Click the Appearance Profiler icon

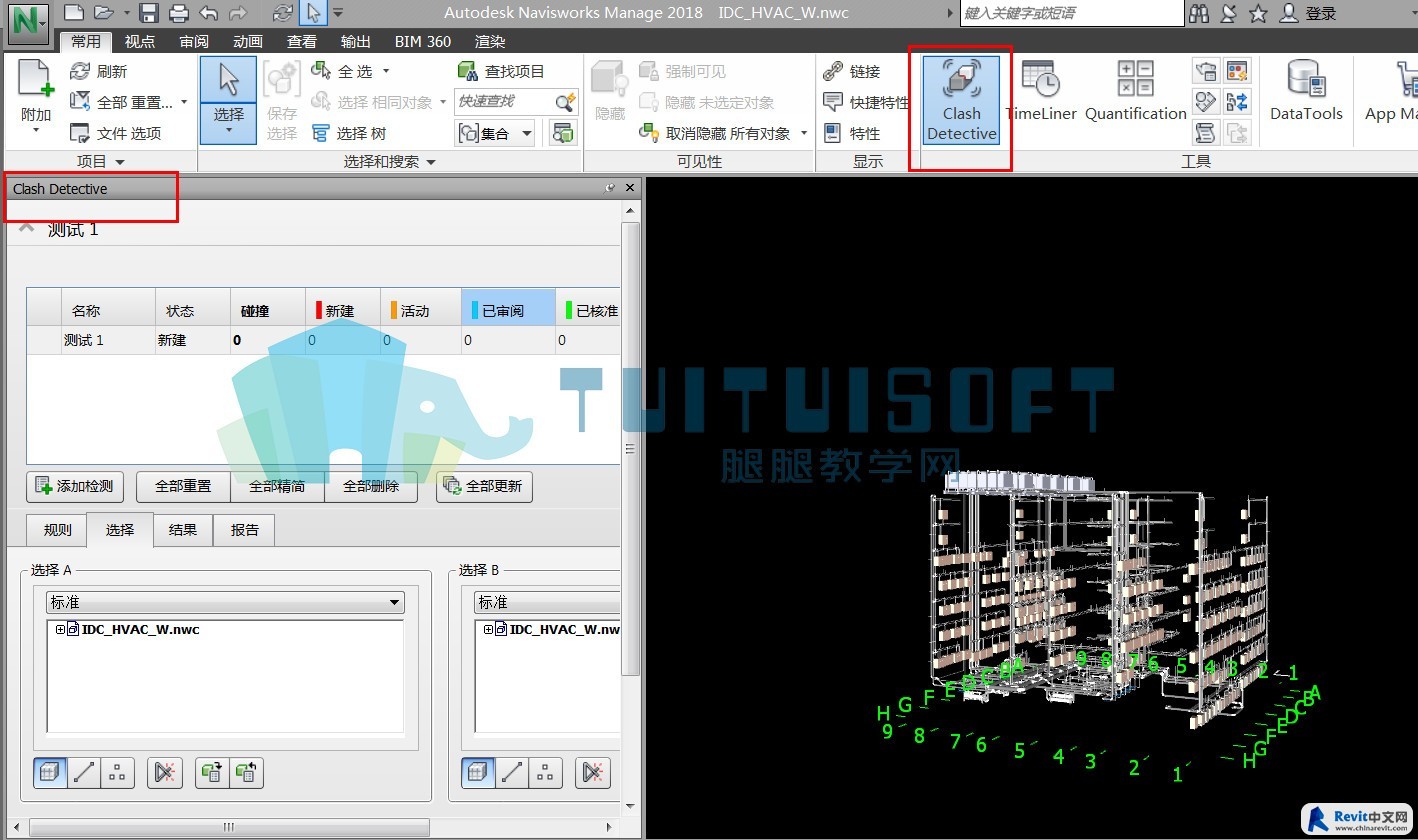1237,71
